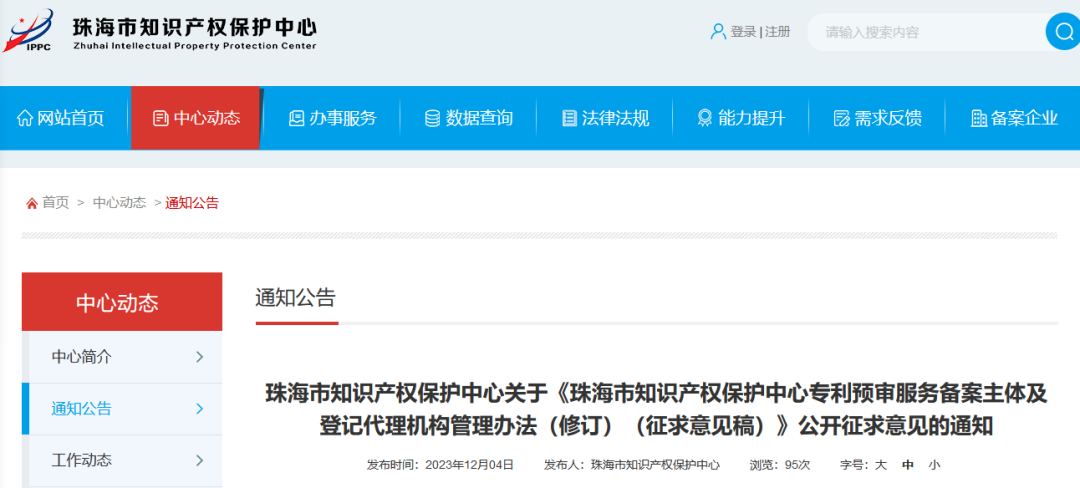Click the chevron next to 工作动态
1080x488 pixels.
click(200, 460)
